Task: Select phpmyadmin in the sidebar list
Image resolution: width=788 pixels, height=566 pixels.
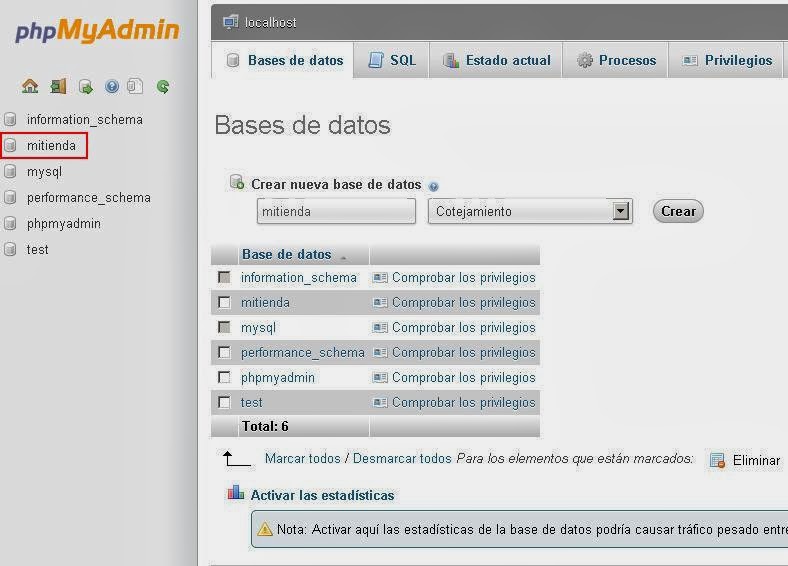Action: (64, 224)
